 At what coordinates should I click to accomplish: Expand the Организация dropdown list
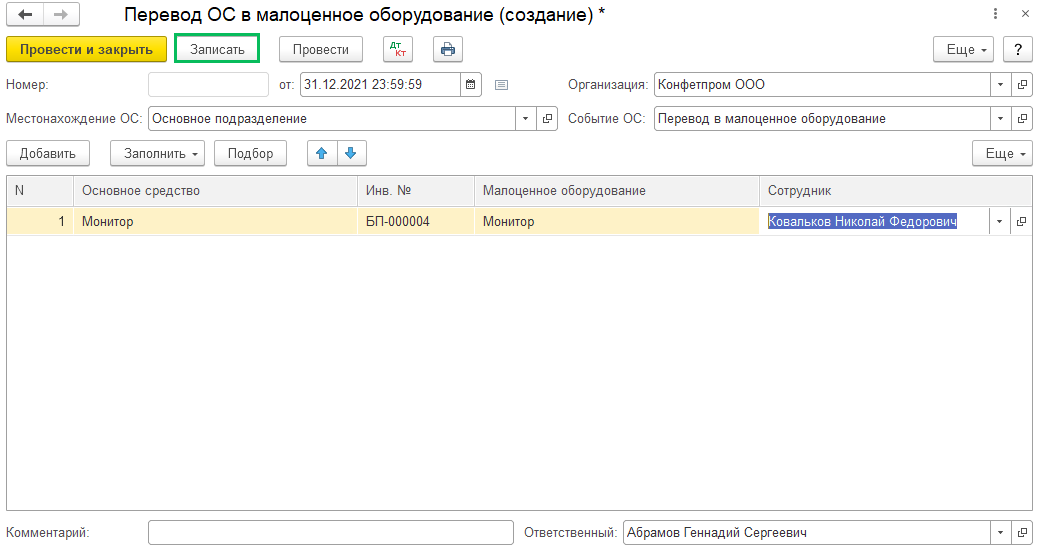coord(1000,85)
